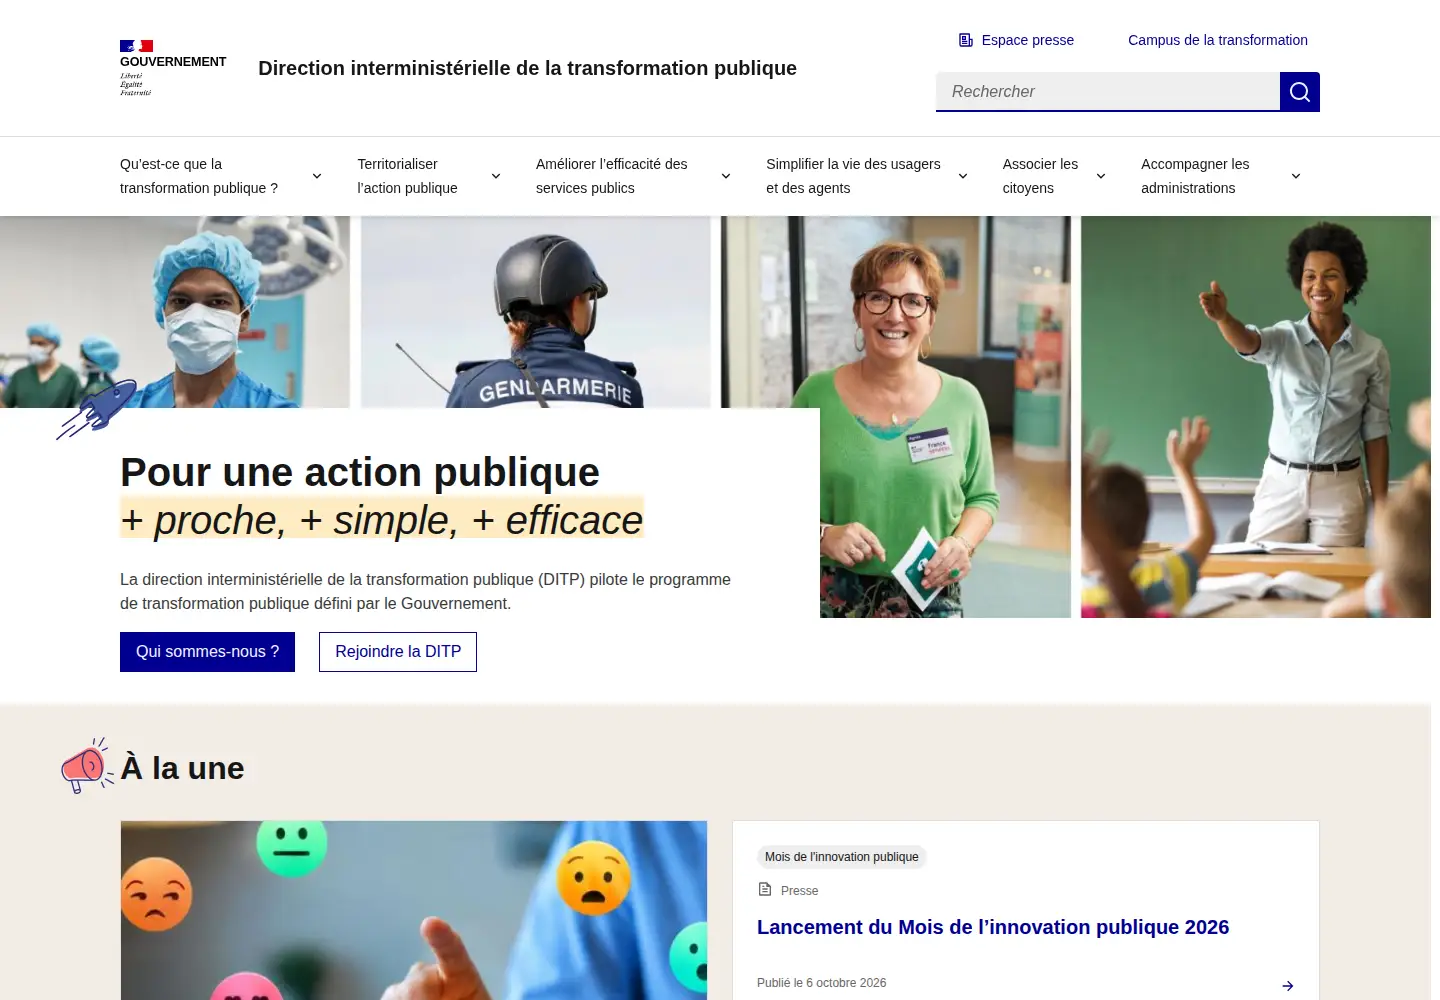The image size is (1440, 1000).
Task: Open the "Simplifier la vie des usagers et des agents" menu
Action: (867, 176)
